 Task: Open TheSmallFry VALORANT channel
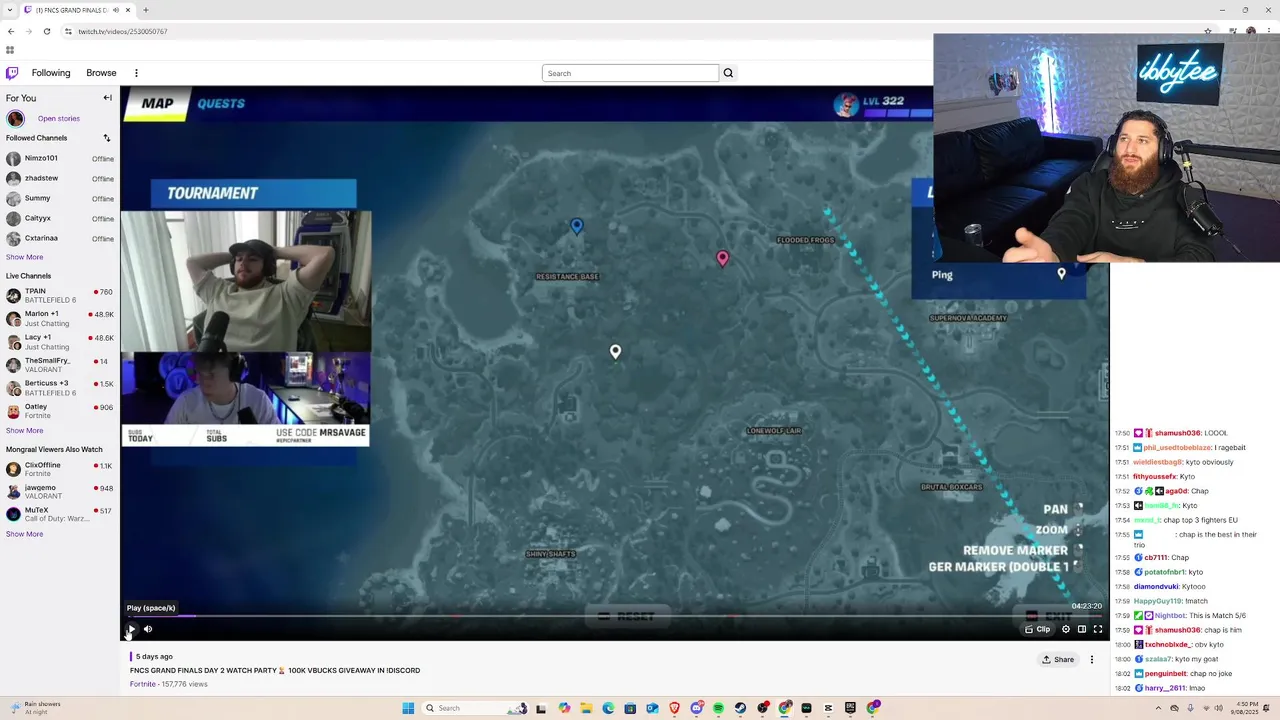click(60, 365)
